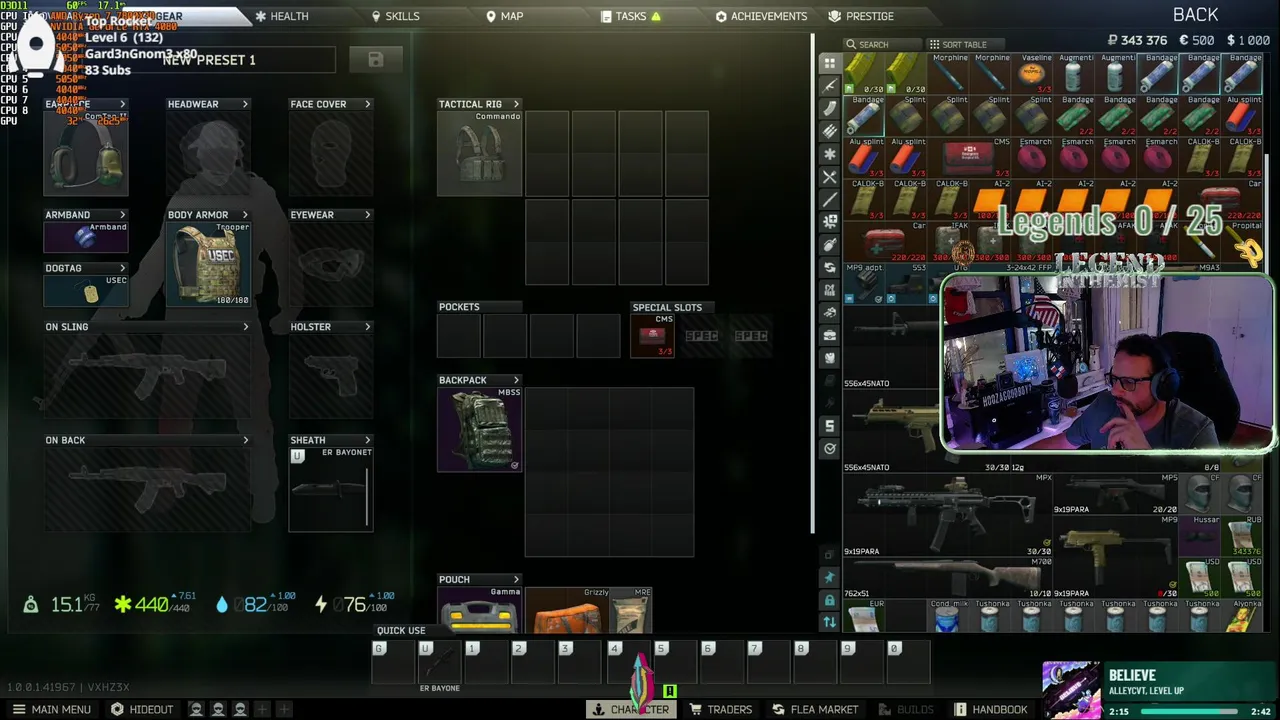Expand Armband slot options arrow
This screenshot has height=720, width=1280.
(x=122, y=215)
